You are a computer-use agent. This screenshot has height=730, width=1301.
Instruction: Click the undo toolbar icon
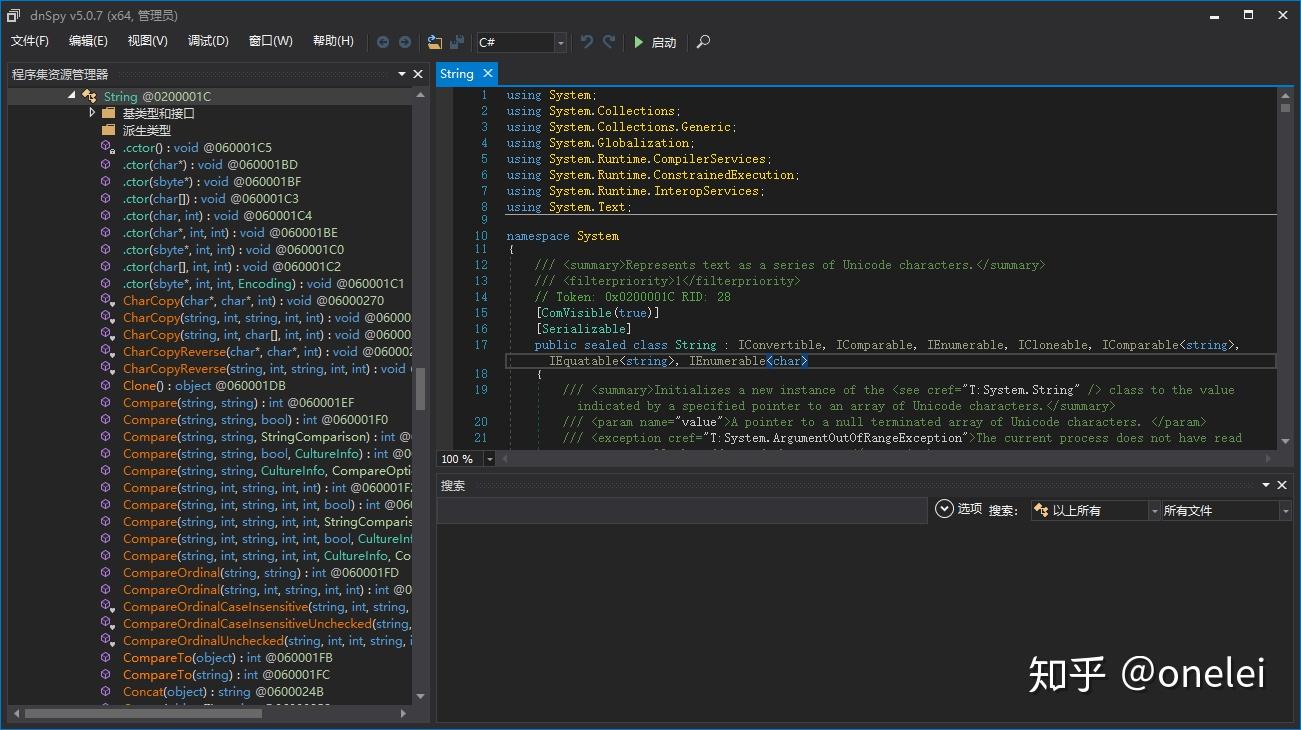pos(587,42)
